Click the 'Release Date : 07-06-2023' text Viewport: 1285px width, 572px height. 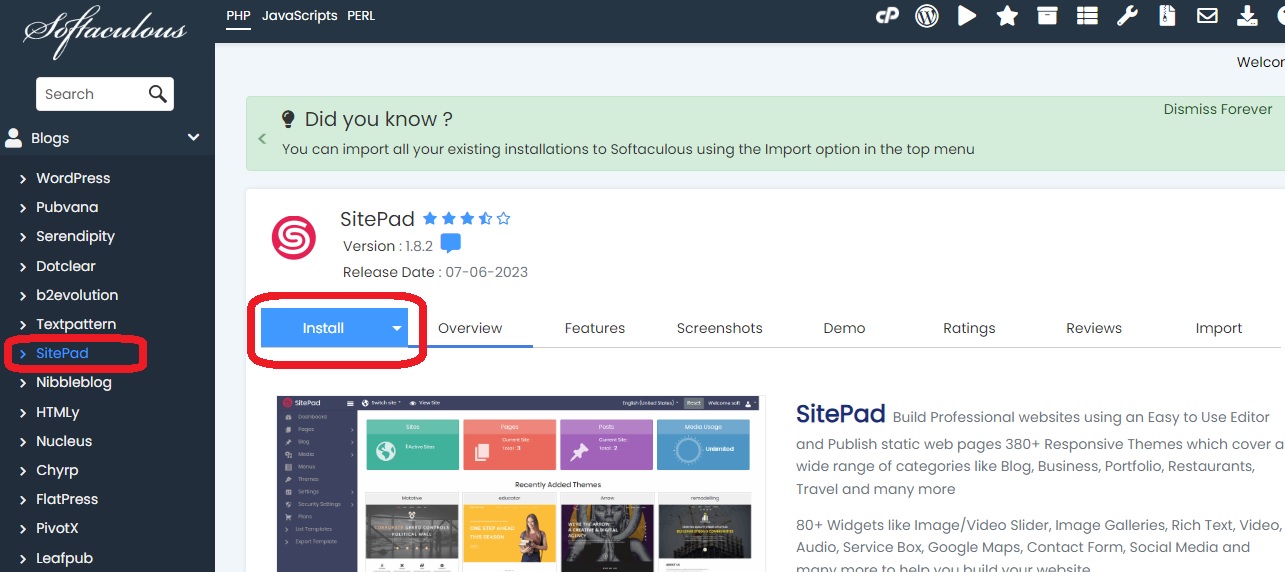435,272
